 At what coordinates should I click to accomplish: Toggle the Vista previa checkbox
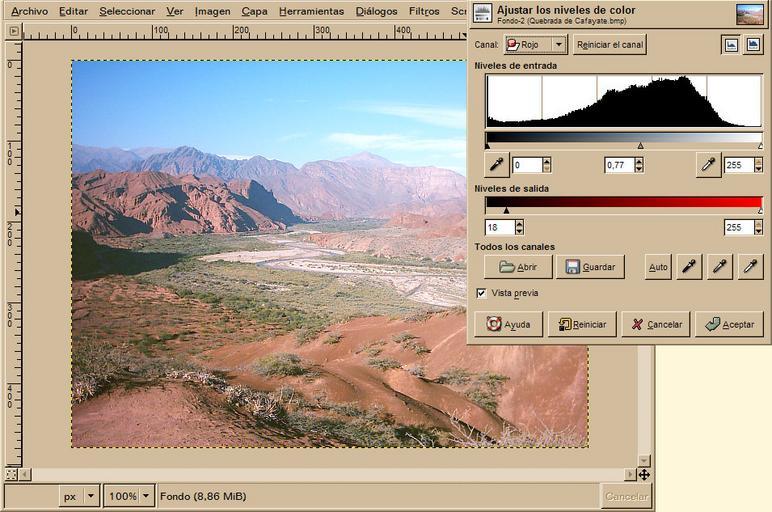[482, 293]
